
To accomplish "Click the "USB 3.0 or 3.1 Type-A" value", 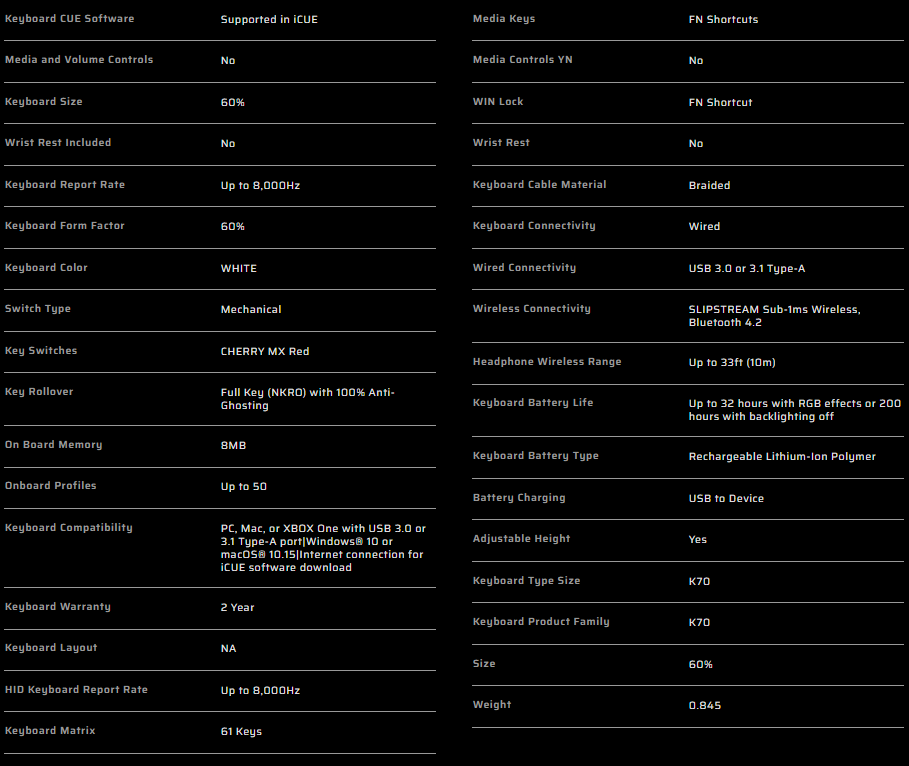I will [x=746, y=268].
